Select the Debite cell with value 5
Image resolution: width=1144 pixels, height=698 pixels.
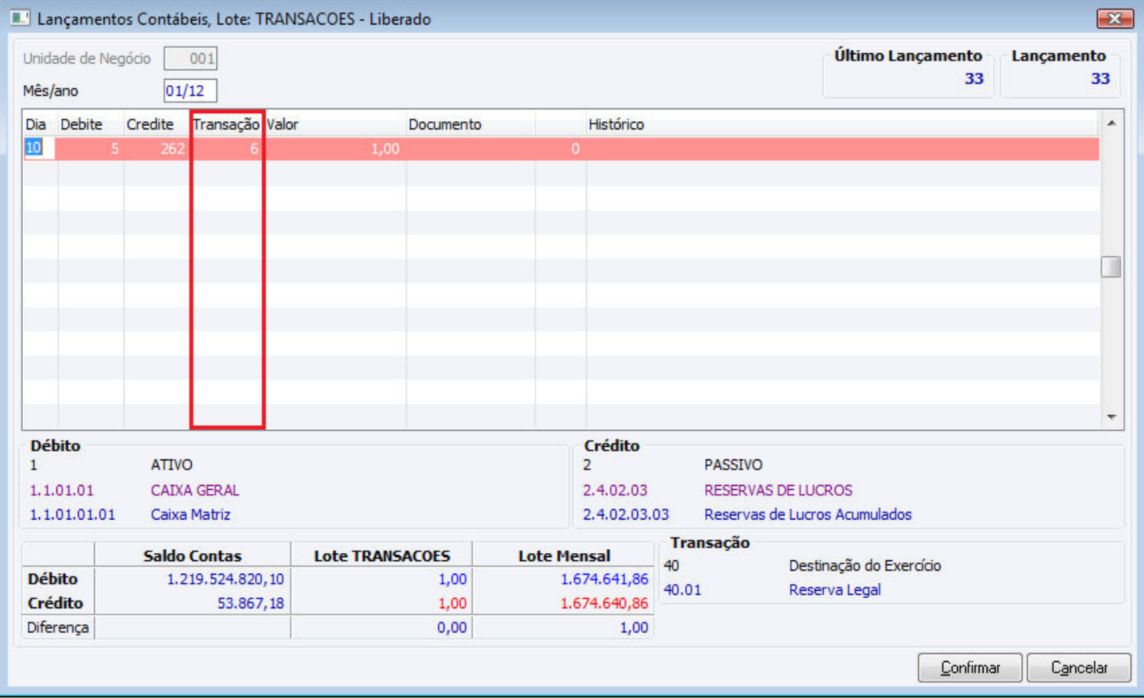pyautogui.click(x=90, y=149)
